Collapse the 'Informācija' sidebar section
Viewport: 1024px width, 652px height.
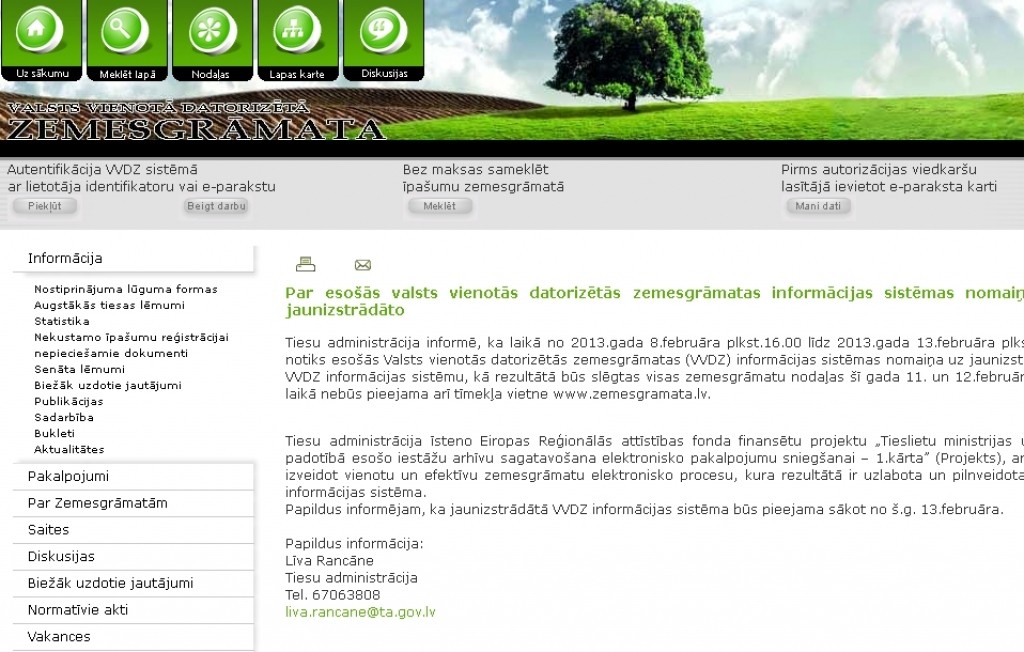[66, 258]
